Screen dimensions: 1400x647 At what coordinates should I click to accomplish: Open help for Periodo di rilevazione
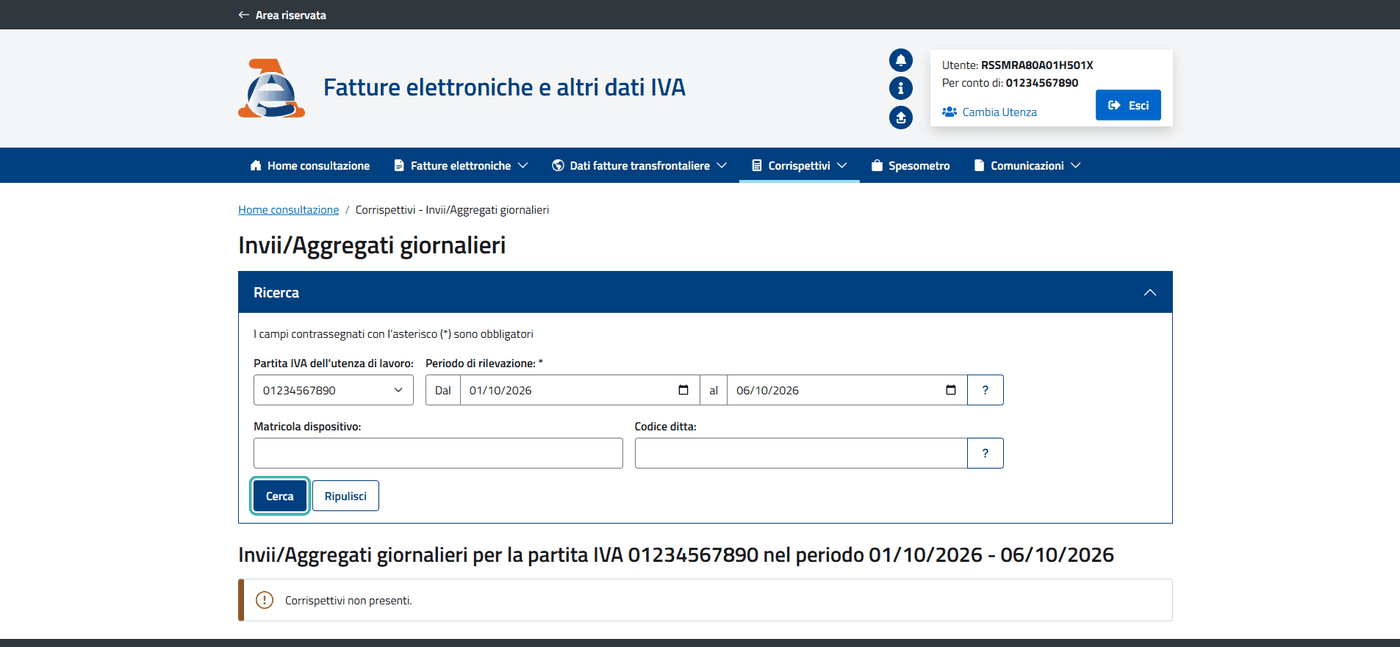985,390
